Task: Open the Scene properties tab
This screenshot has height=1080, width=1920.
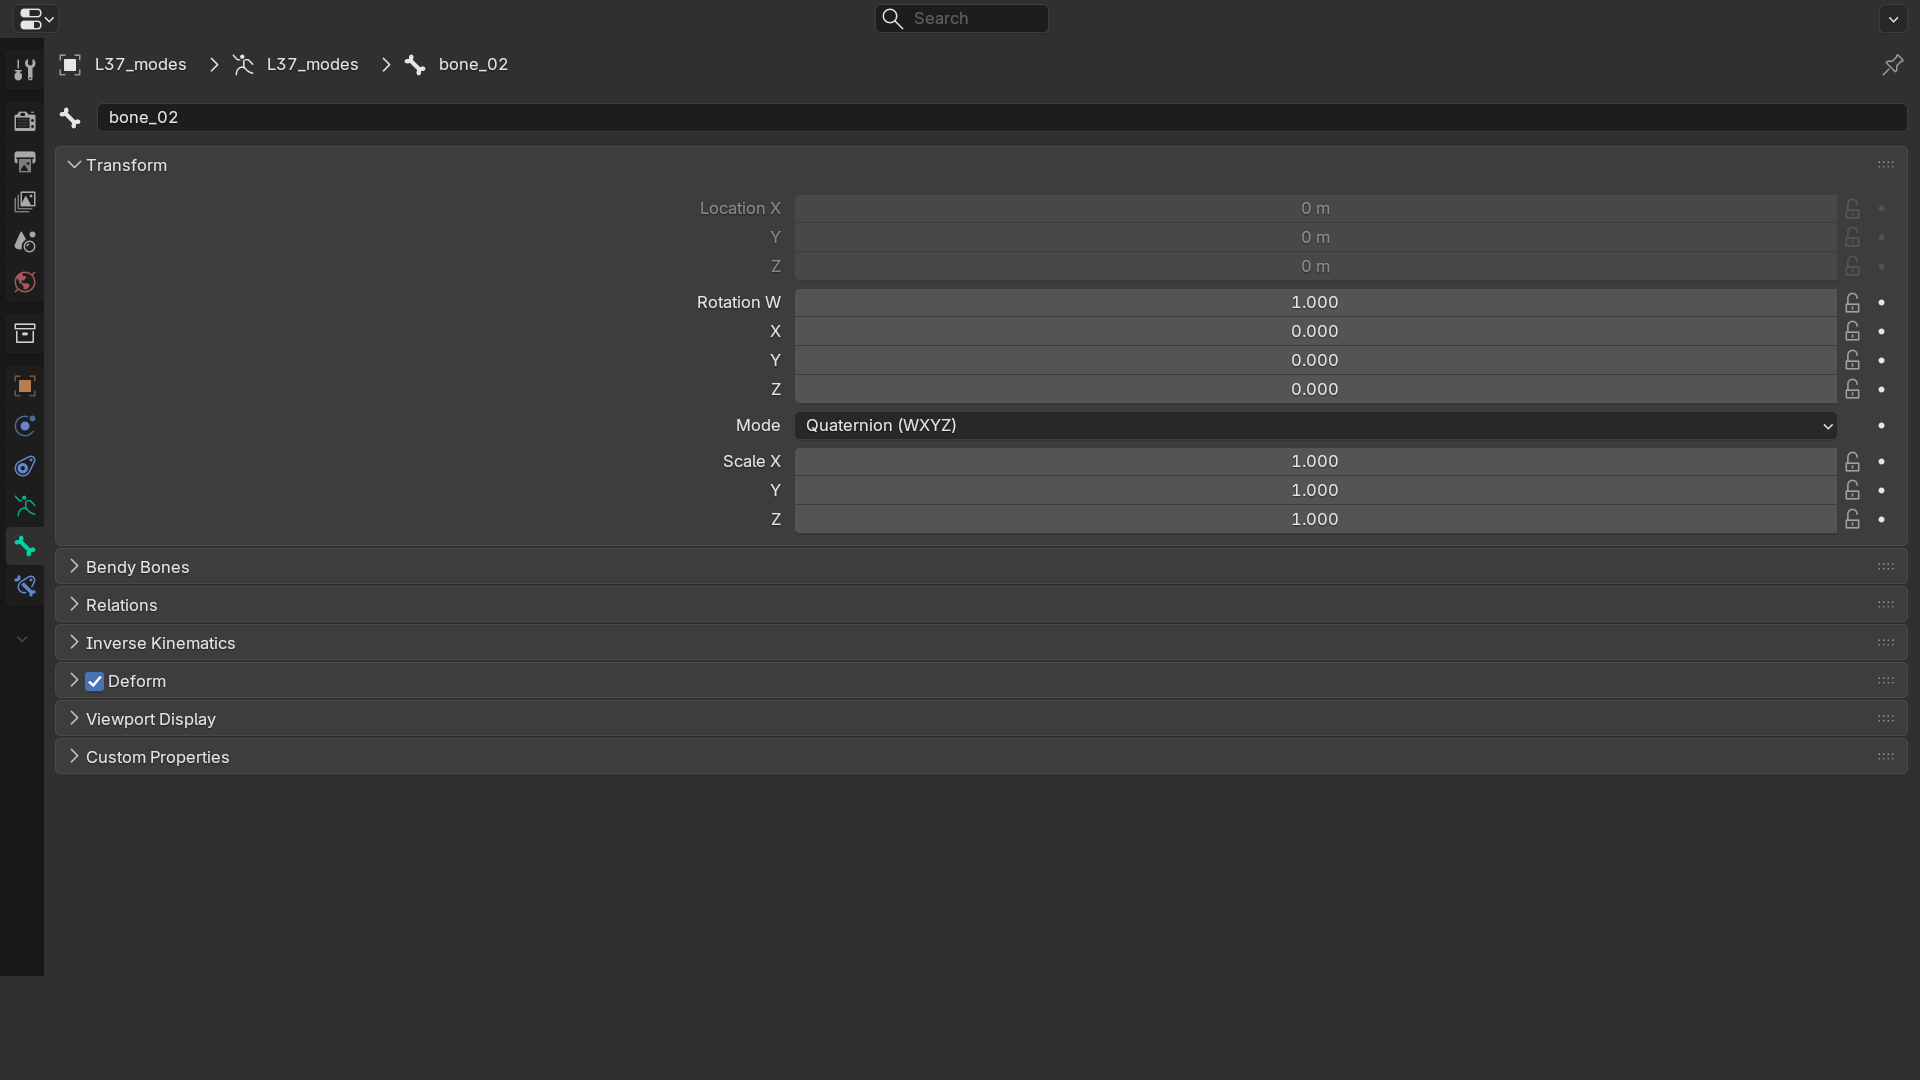Action: pos(24,241)
